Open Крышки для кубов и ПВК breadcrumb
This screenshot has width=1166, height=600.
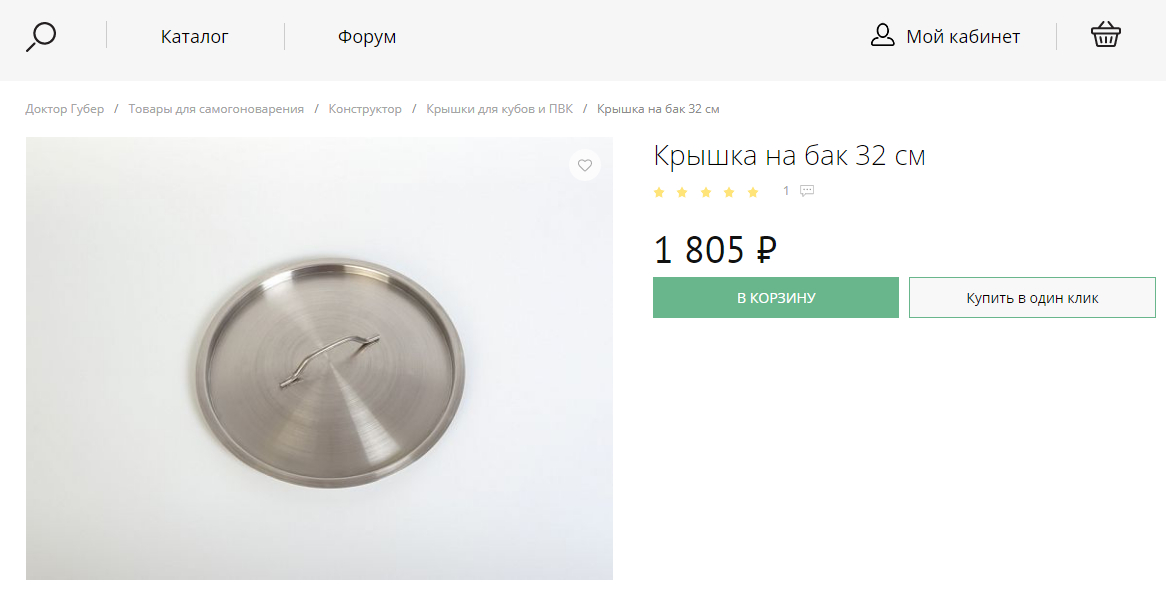point(500,109)
